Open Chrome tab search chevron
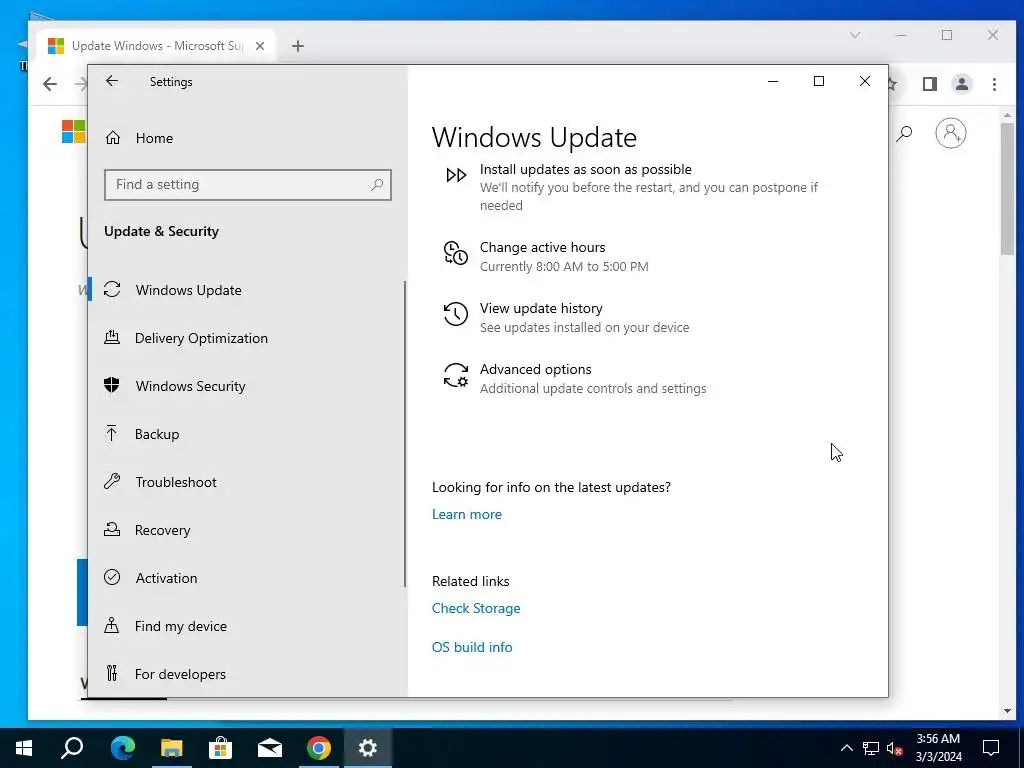This screenshot has height=768, width=1024. click(x=855, y=35)
